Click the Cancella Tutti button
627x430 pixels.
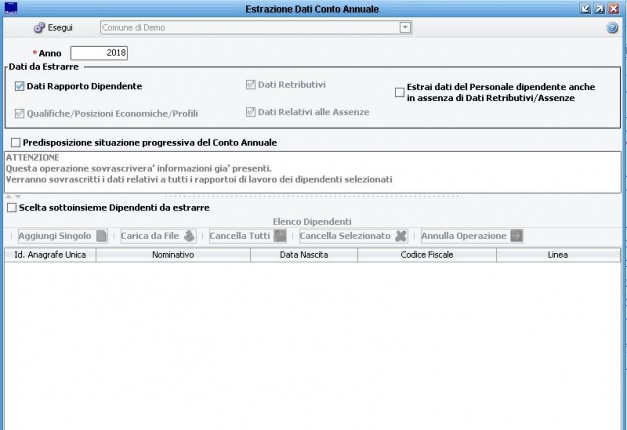pyautogui.click(x=248, y=236)
